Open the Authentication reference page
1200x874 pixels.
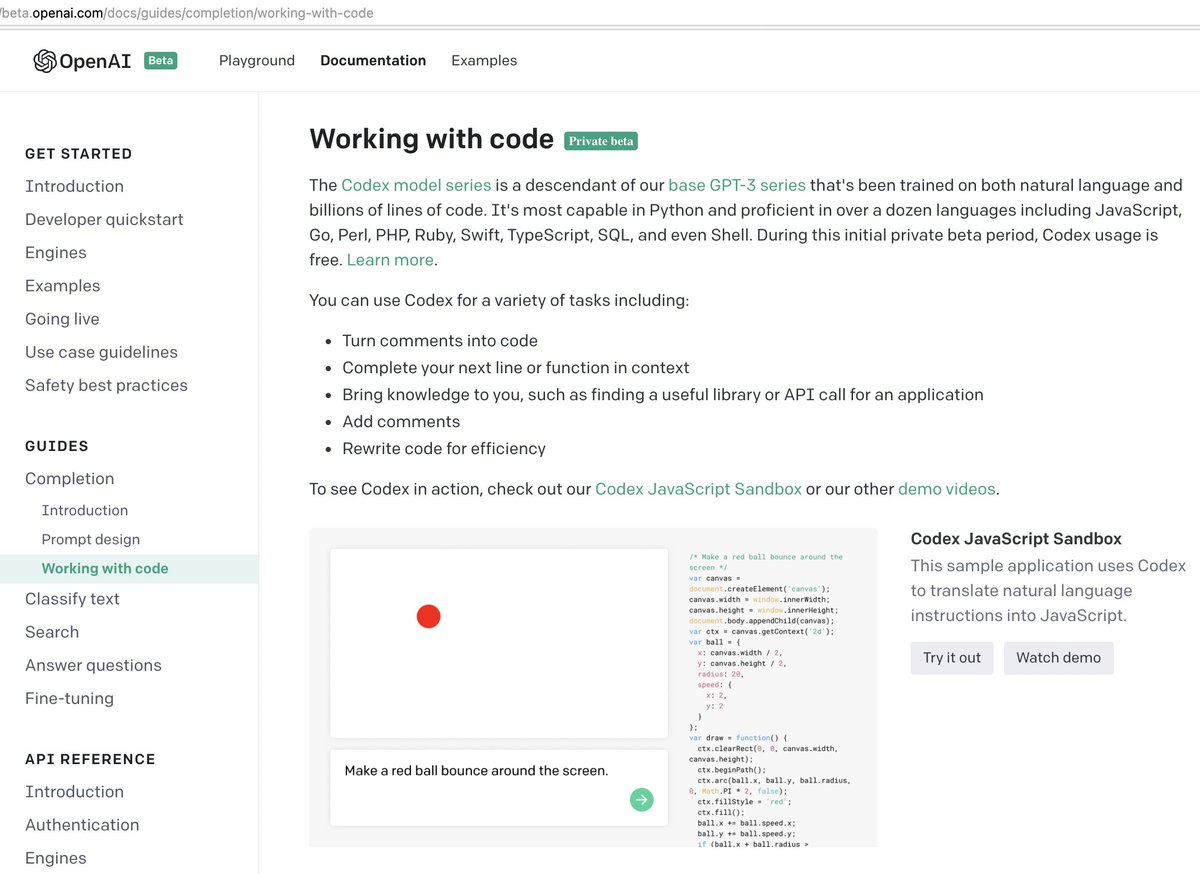[x=82, y=824]
